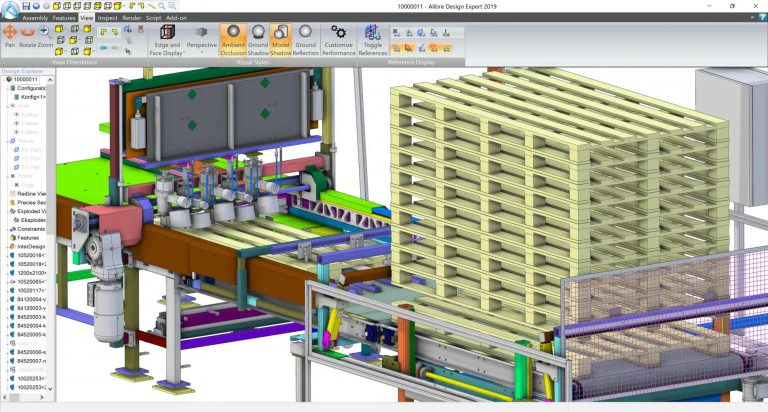
Task: Toggle Model Shadow display
Action: pos(281,40)
